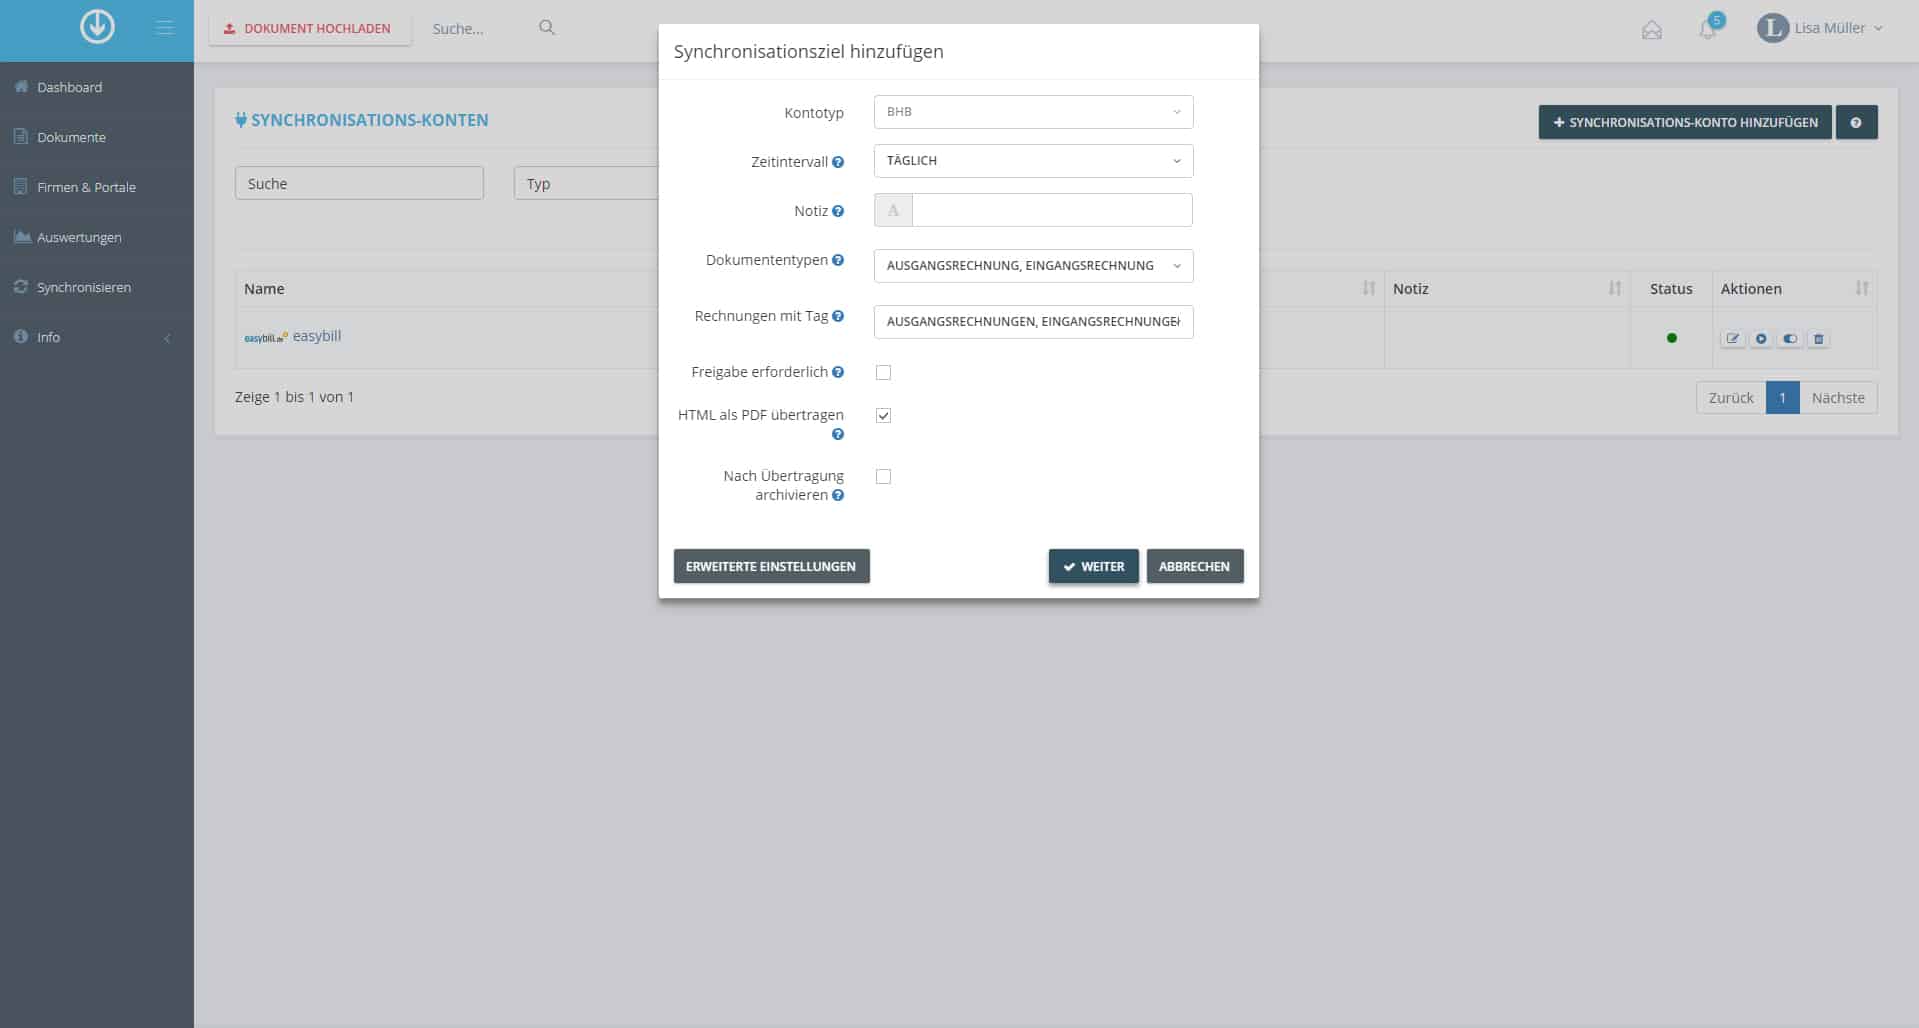
Task: Open the Zeitintervall dropdown set to TÄGLICH
Action: click(1033, 161)
